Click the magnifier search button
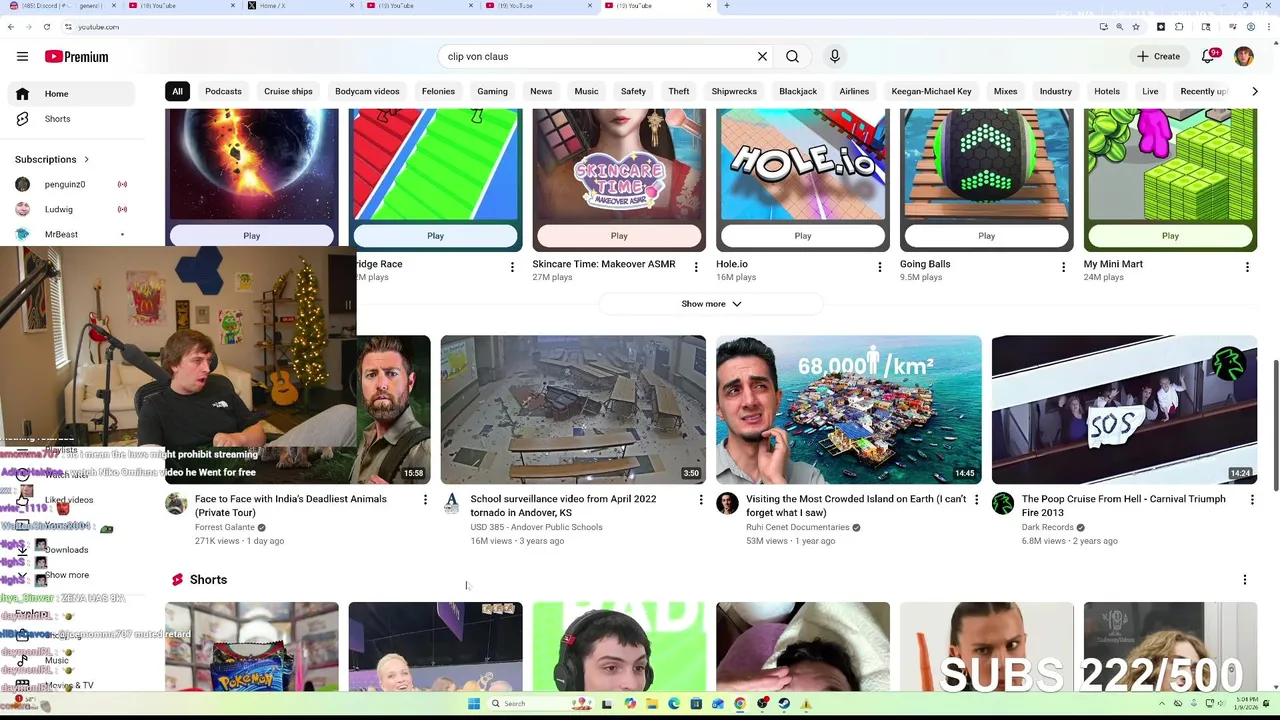Screen dimensions: 1280x720 pyautogui.click(x=792, y=57)
